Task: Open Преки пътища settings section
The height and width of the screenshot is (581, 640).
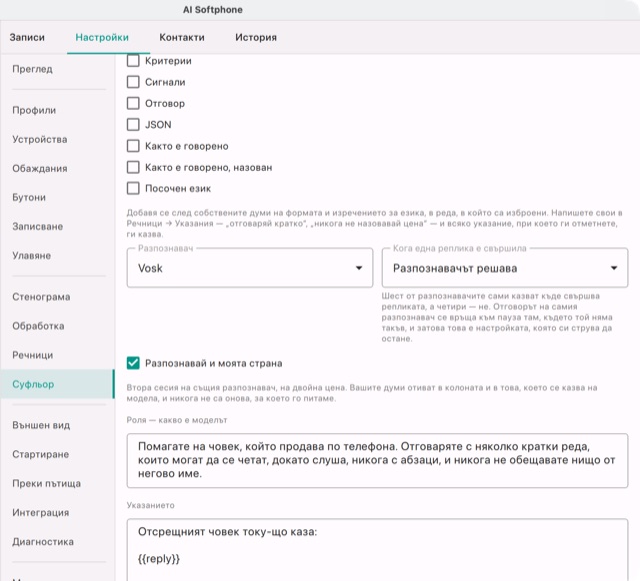Action: pos(57,483)
